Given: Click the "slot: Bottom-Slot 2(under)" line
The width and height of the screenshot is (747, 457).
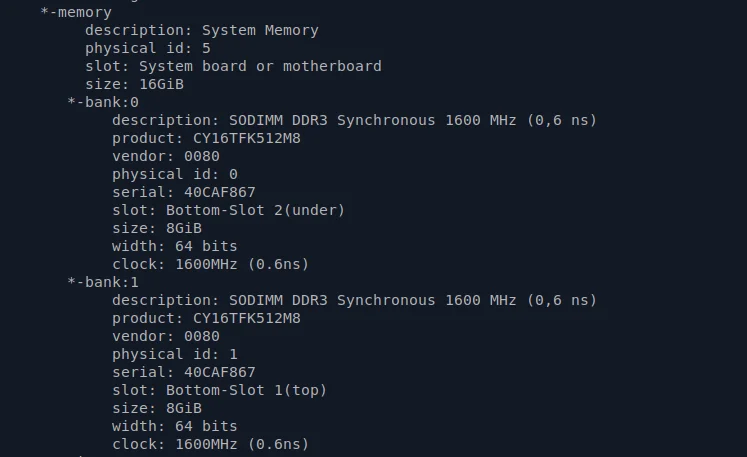Looking at the screenshot, I should (x=228, y=210).
